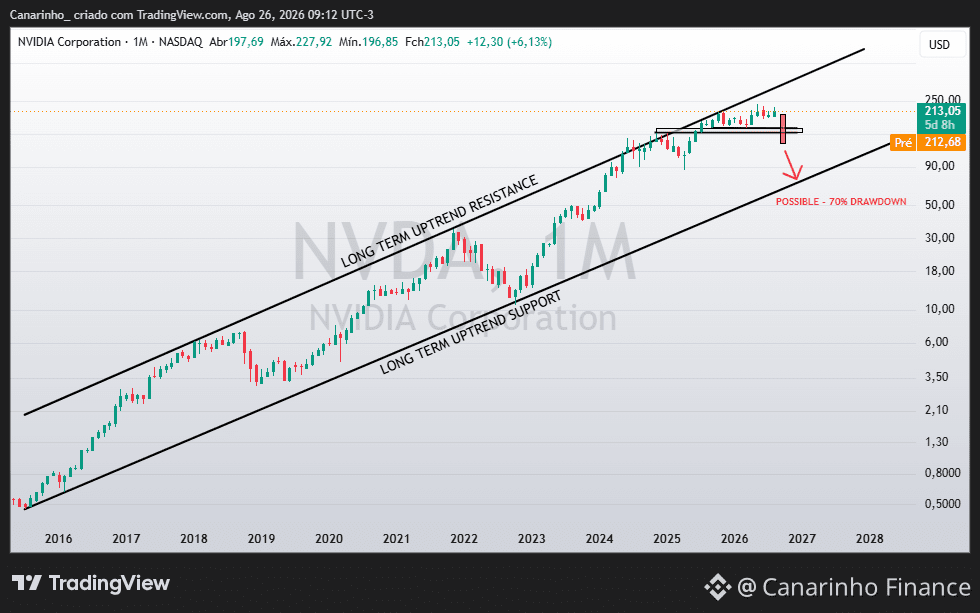The height and width of the screenshot is (613, 980).
Task: Click the 2019 label on time axis
Action: click(261, 539)
